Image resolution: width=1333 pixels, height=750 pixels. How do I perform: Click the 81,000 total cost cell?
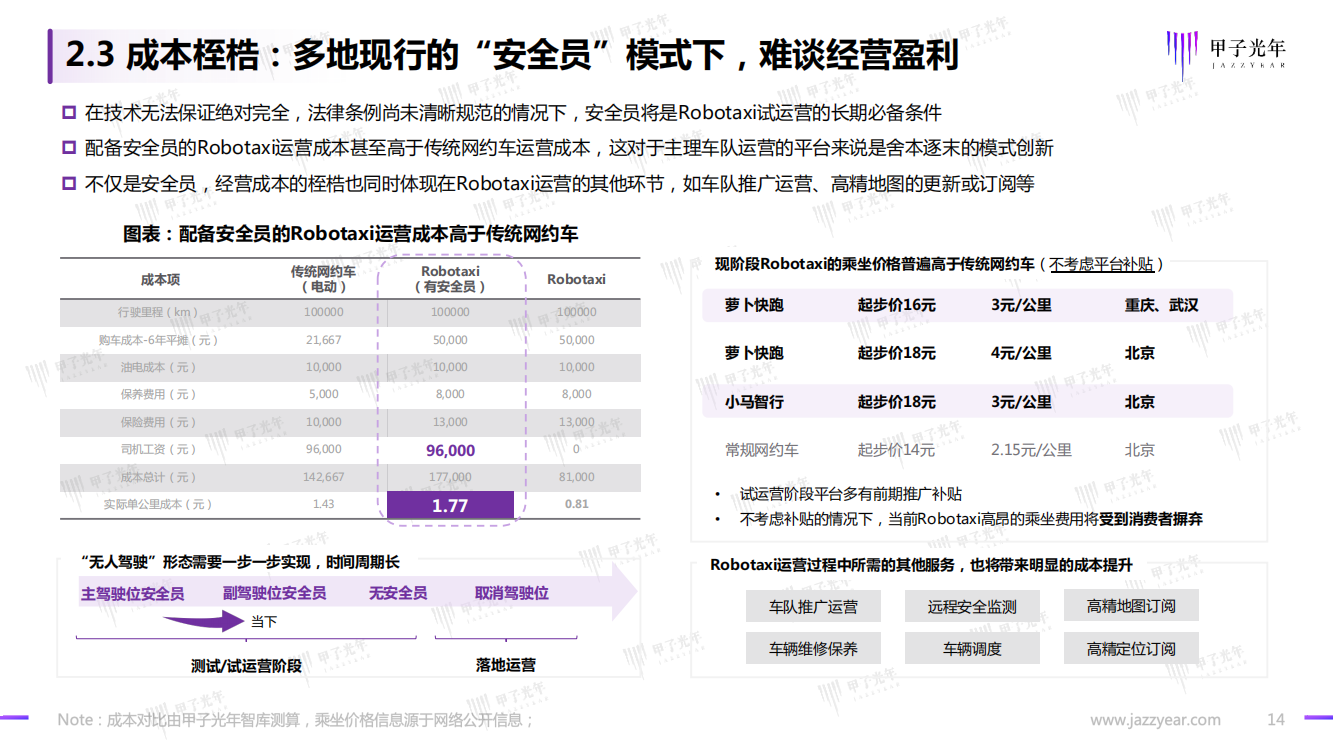[577, 477]
